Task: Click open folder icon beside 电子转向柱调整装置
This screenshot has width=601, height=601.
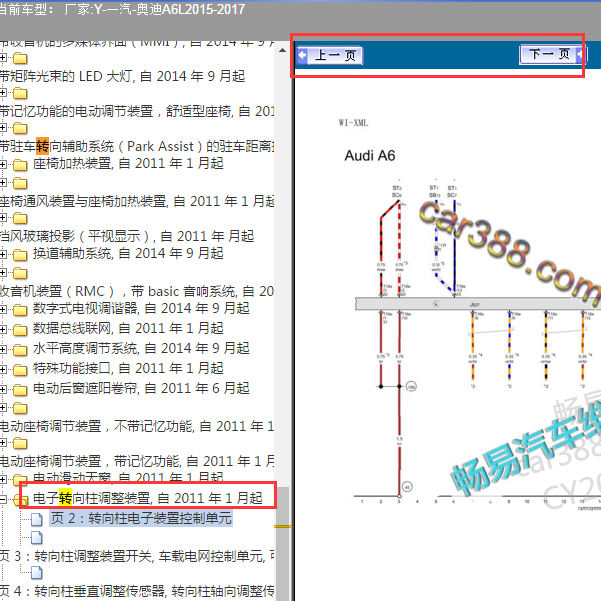Action: click(x=21, y=499)
